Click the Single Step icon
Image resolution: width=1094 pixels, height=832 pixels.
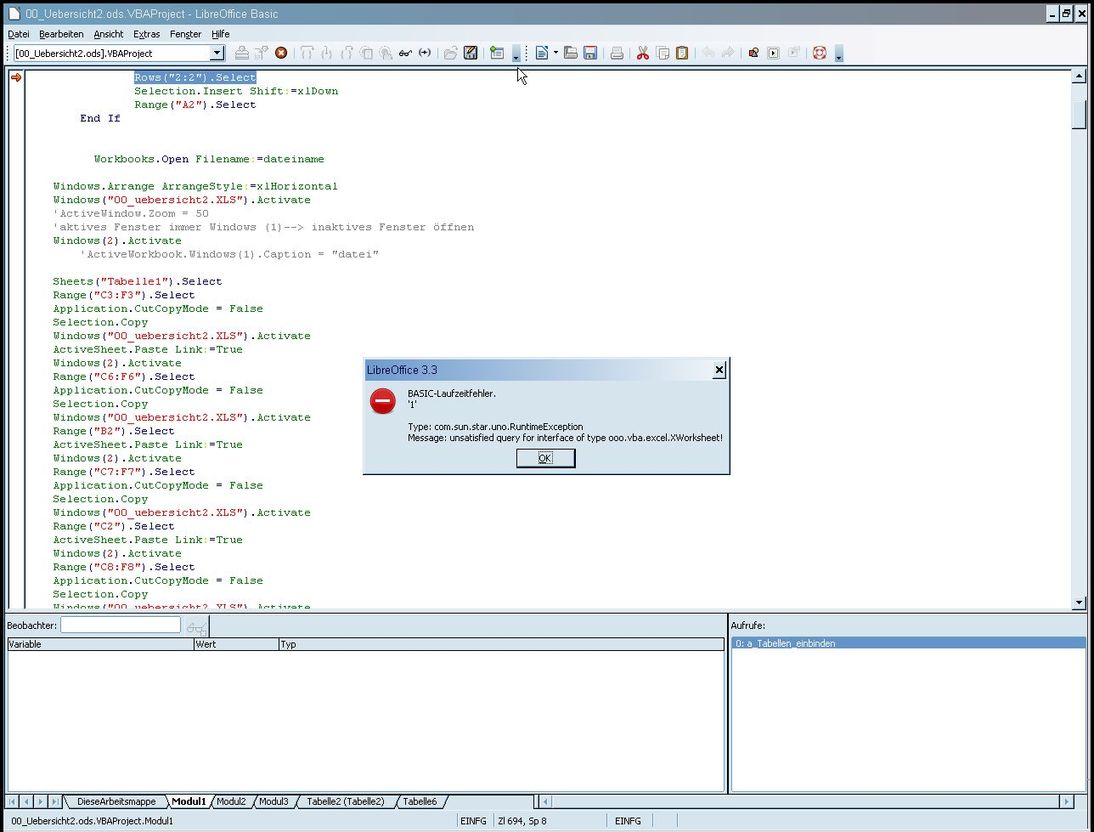(327, 53)
